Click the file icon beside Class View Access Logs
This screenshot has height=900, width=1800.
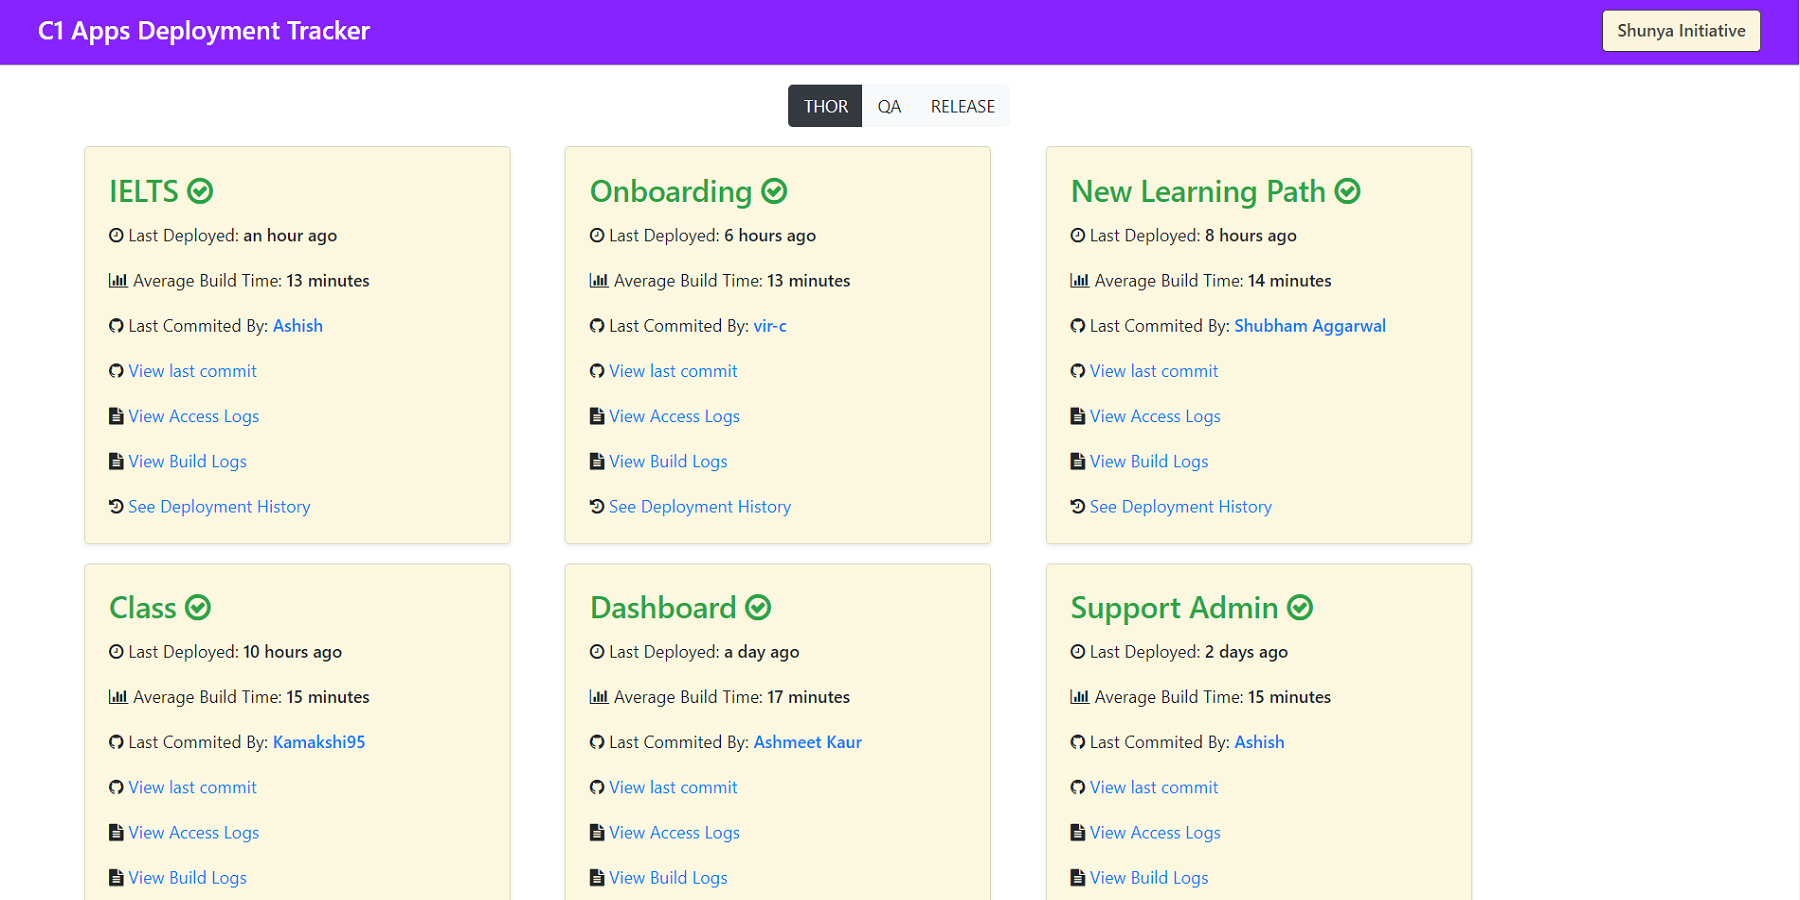pos(116,833)
